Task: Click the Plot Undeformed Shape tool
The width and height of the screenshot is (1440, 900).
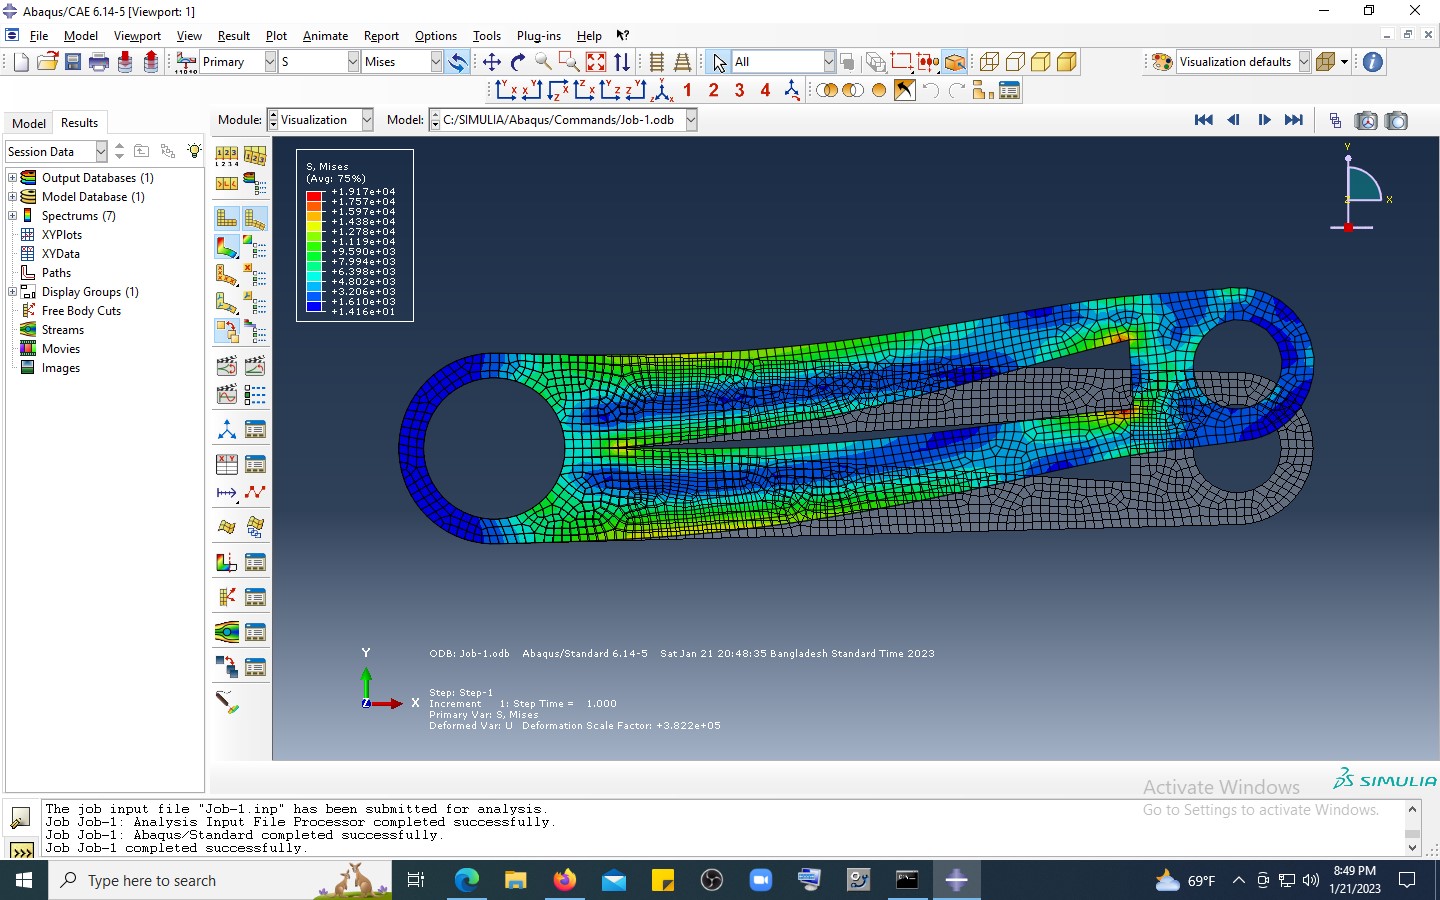Action: point(227,218)
